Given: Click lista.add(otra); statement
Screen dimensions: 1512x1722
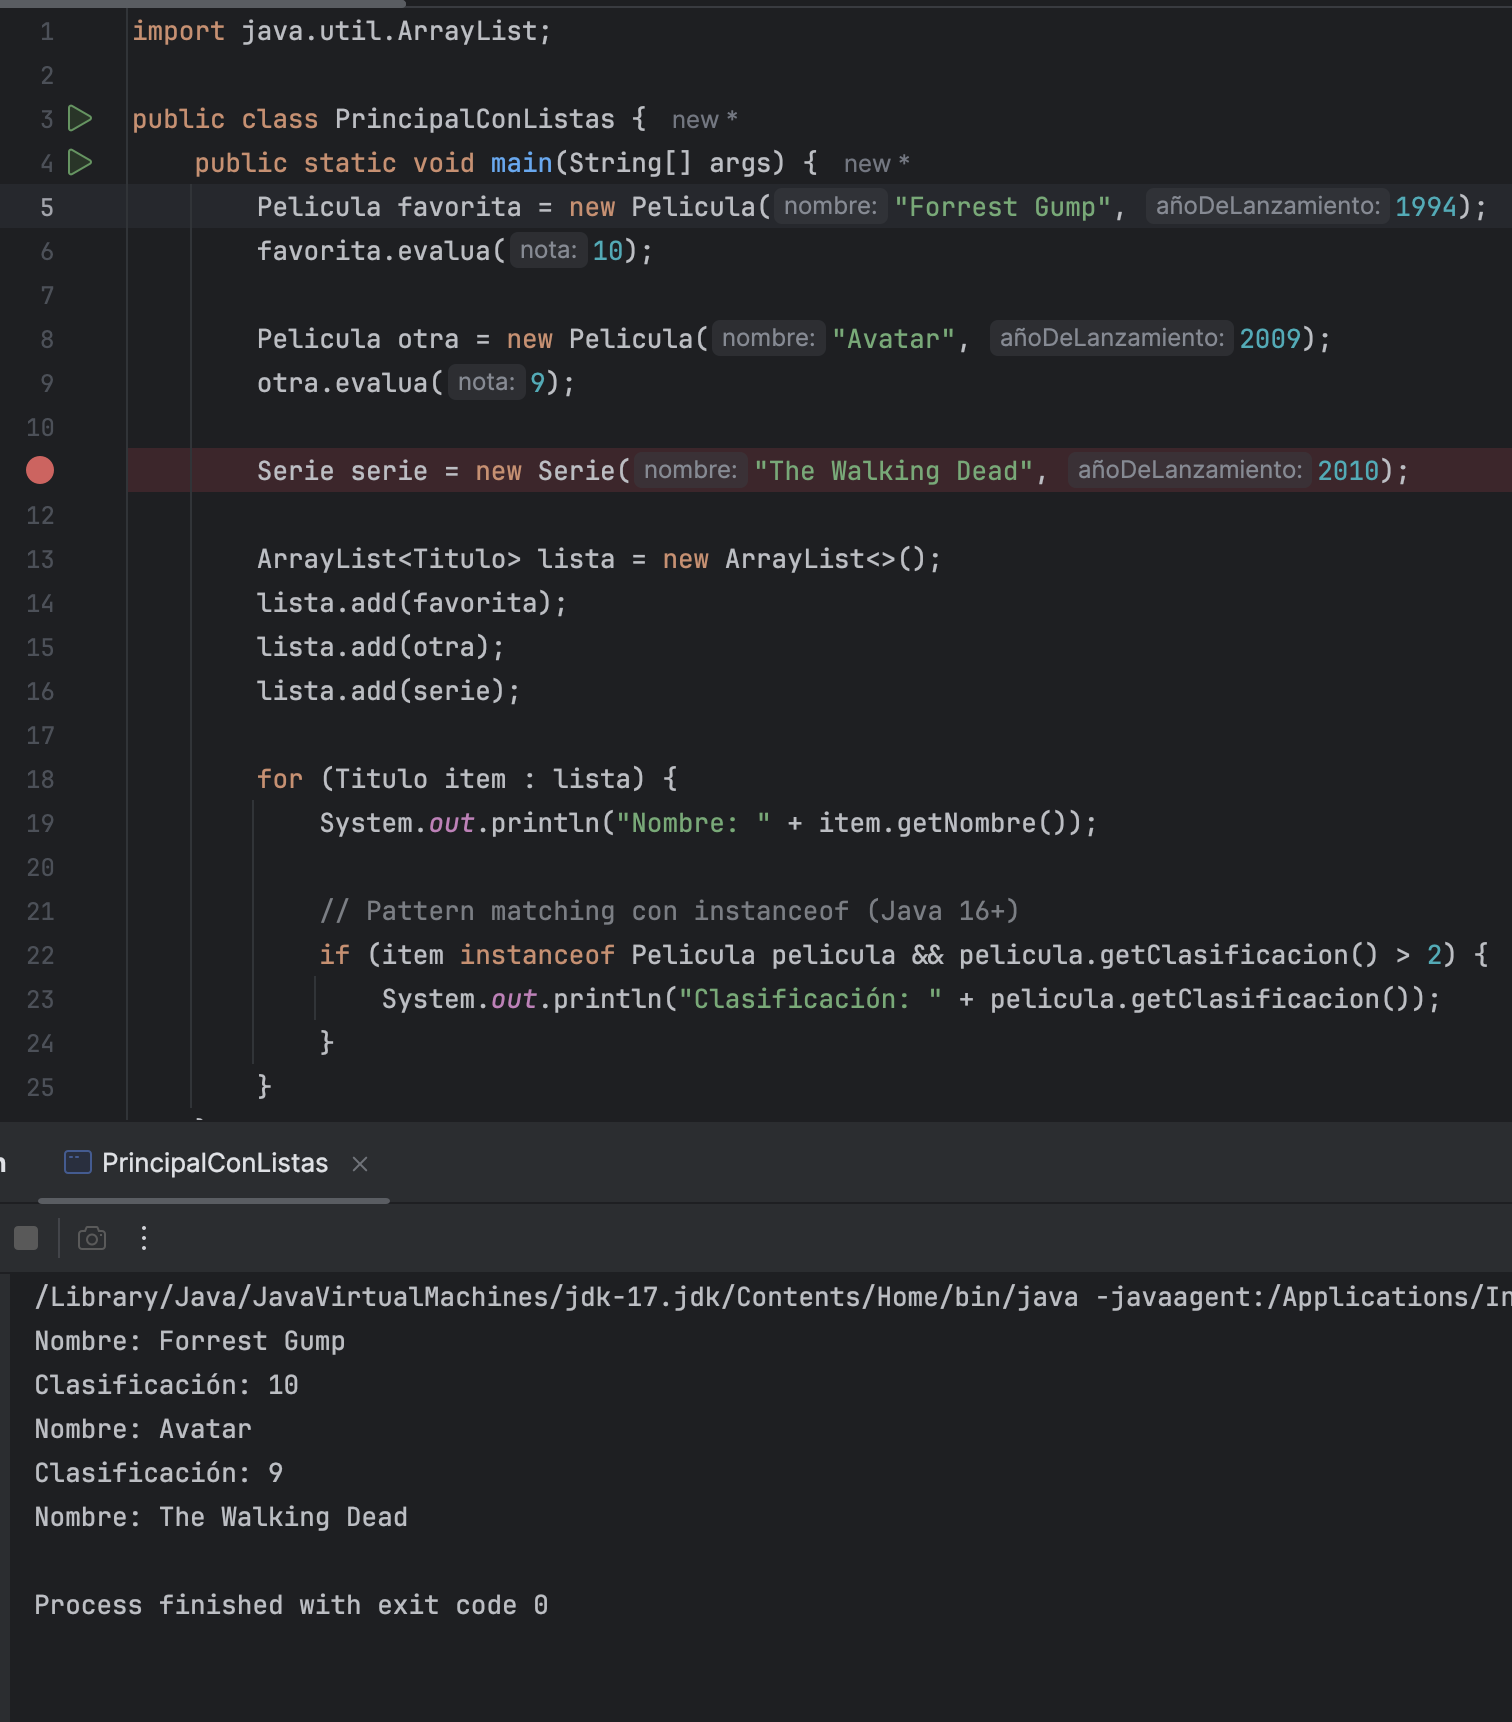Looking at the screenshot, I should 381,647.
